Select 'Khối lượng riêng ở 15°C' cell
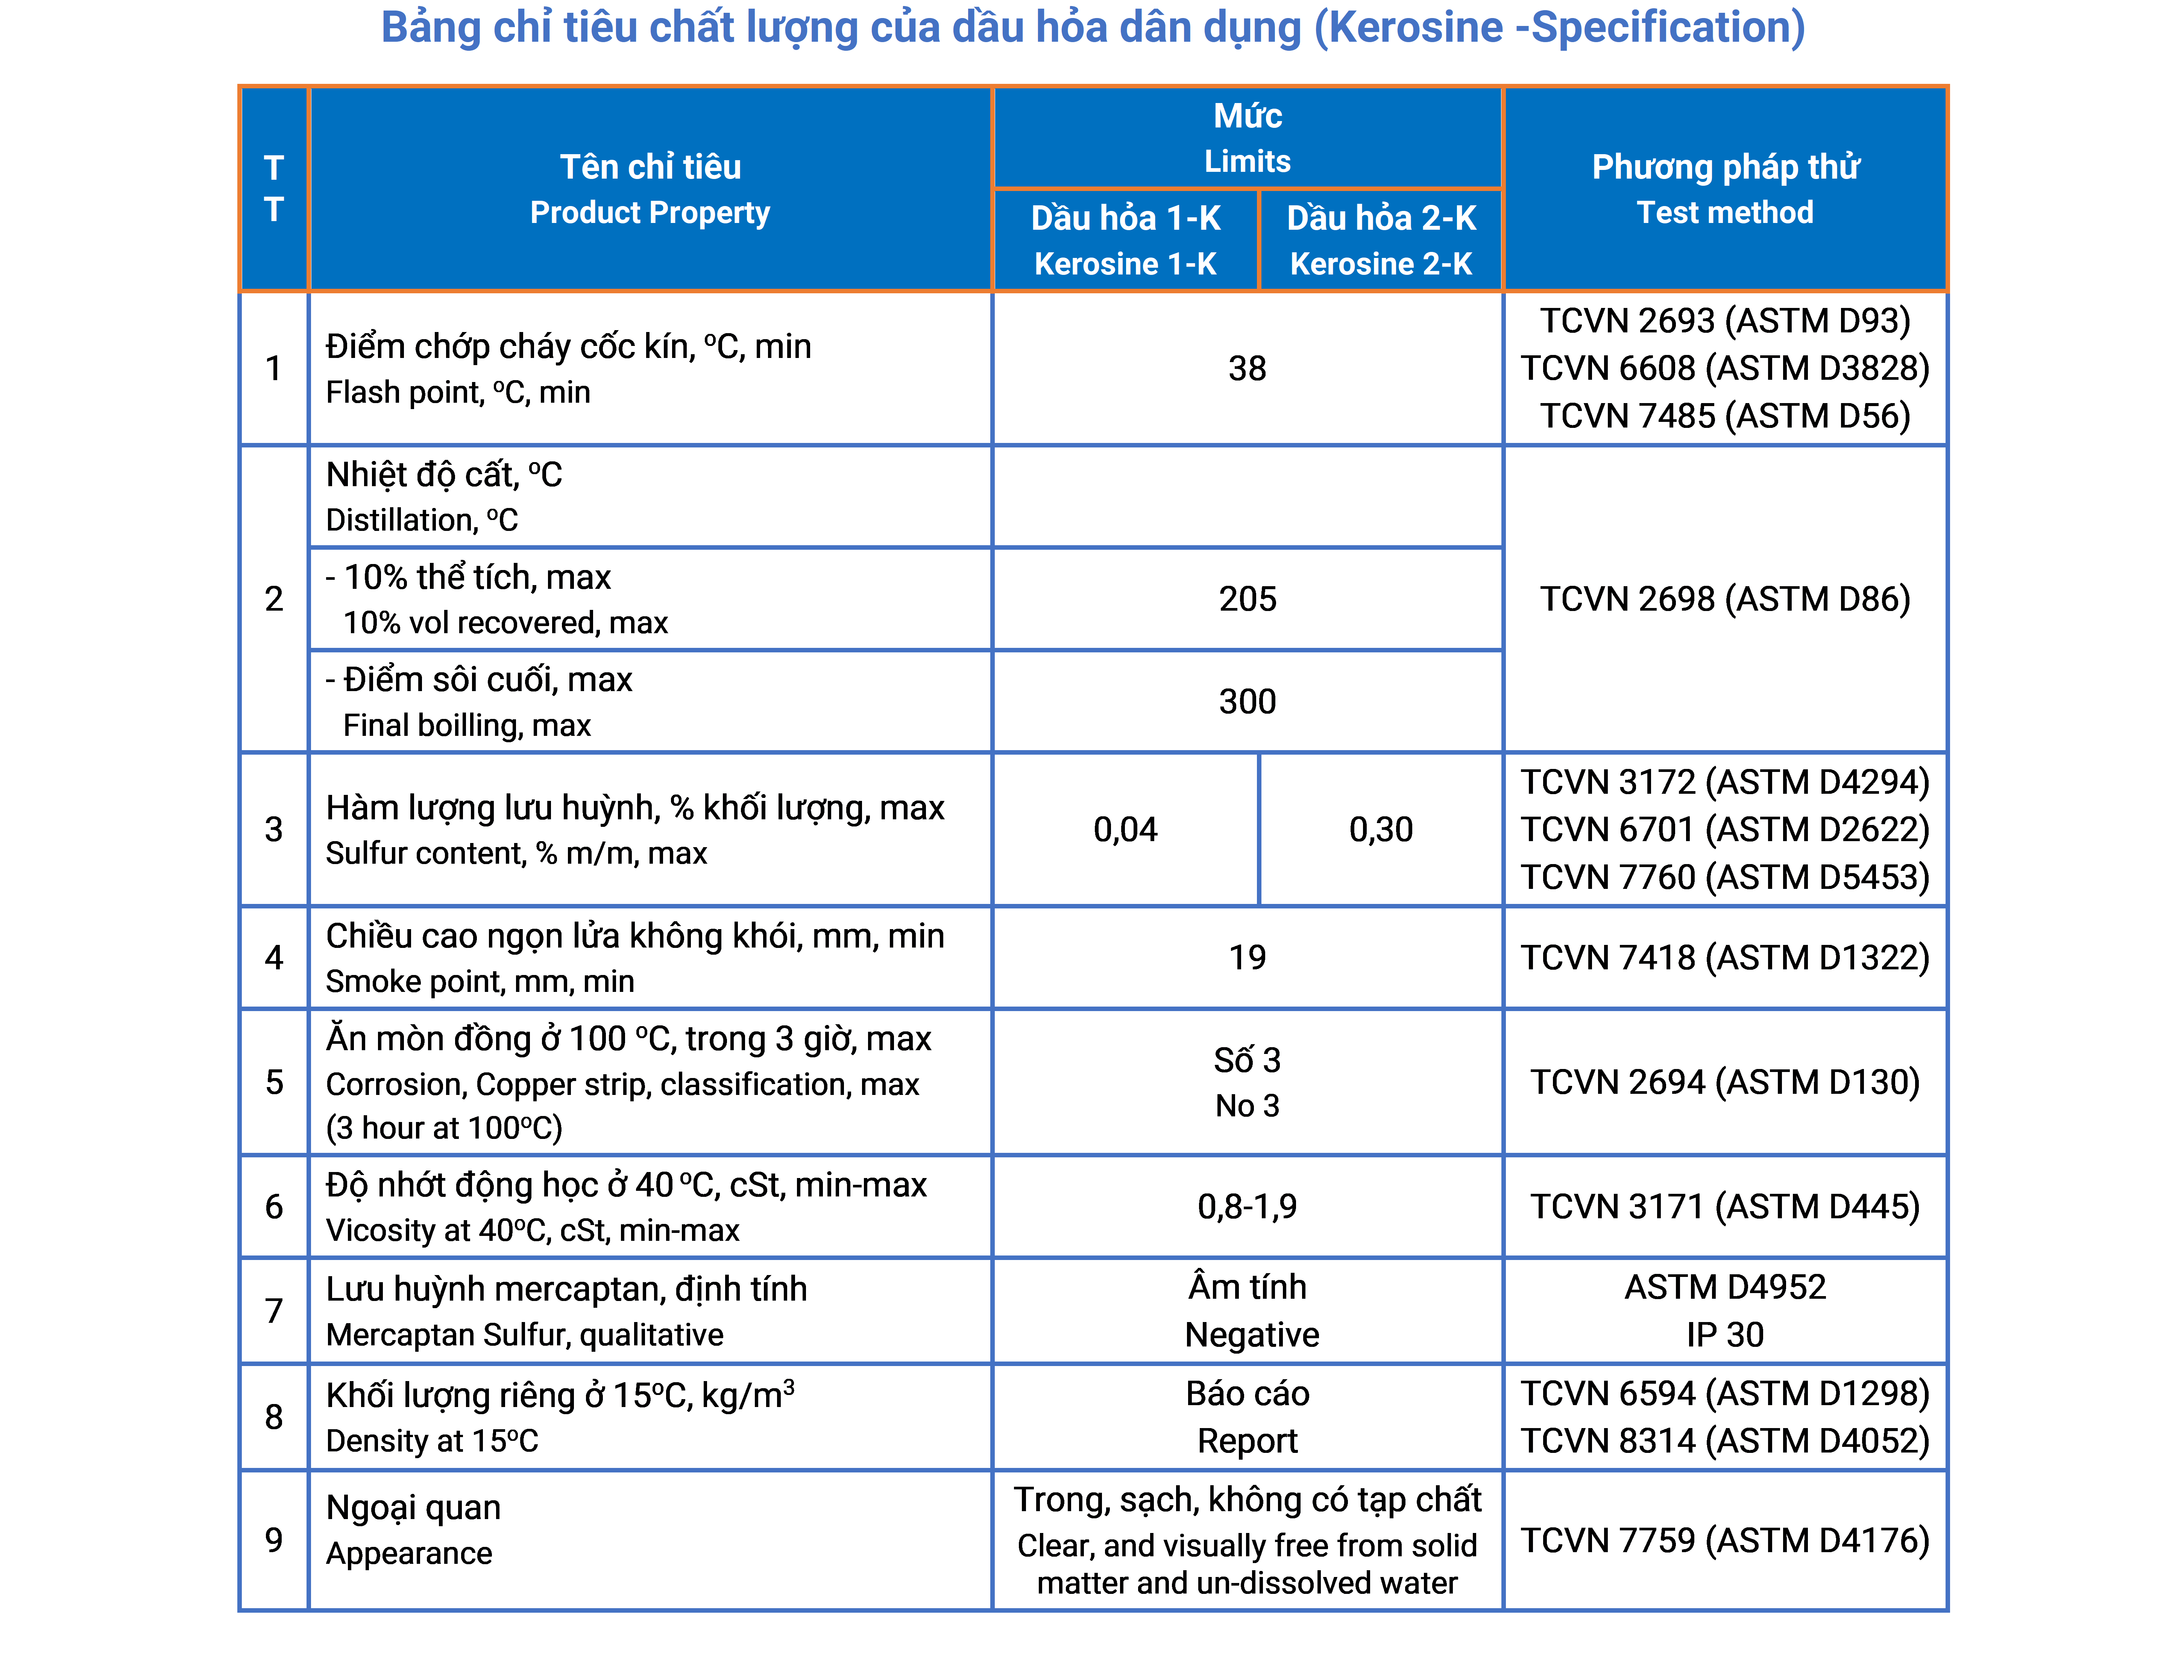Viewport: 2184px width, 1680px height. (x=650, y=1417)
